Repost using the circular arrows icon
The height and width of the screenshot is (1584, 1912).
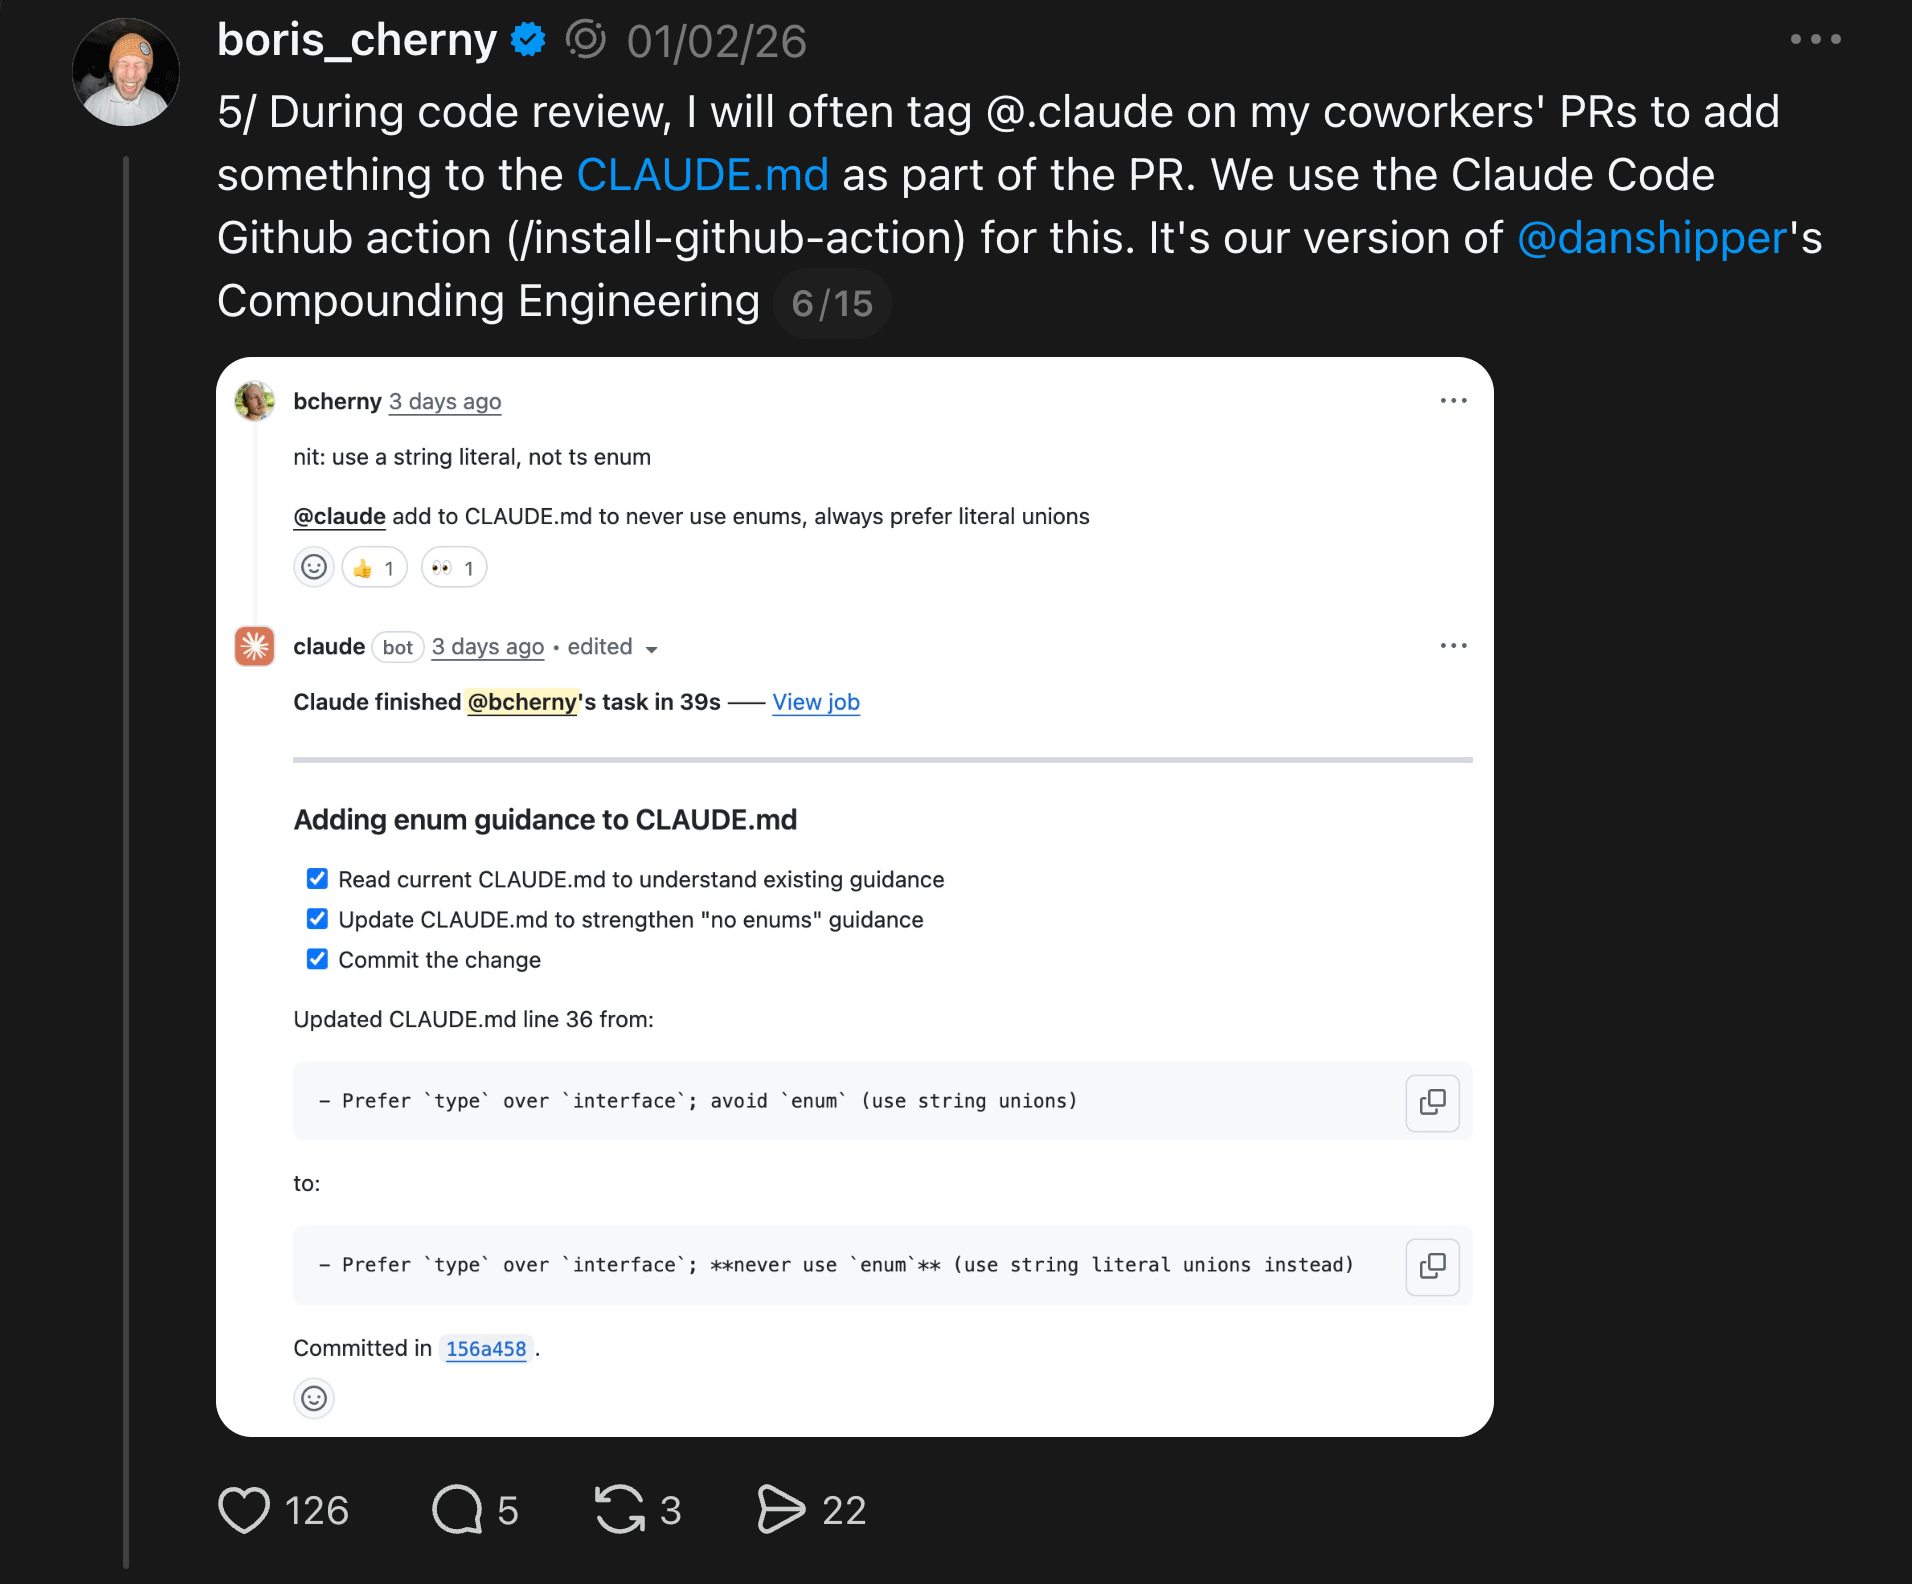(620, 1509)
